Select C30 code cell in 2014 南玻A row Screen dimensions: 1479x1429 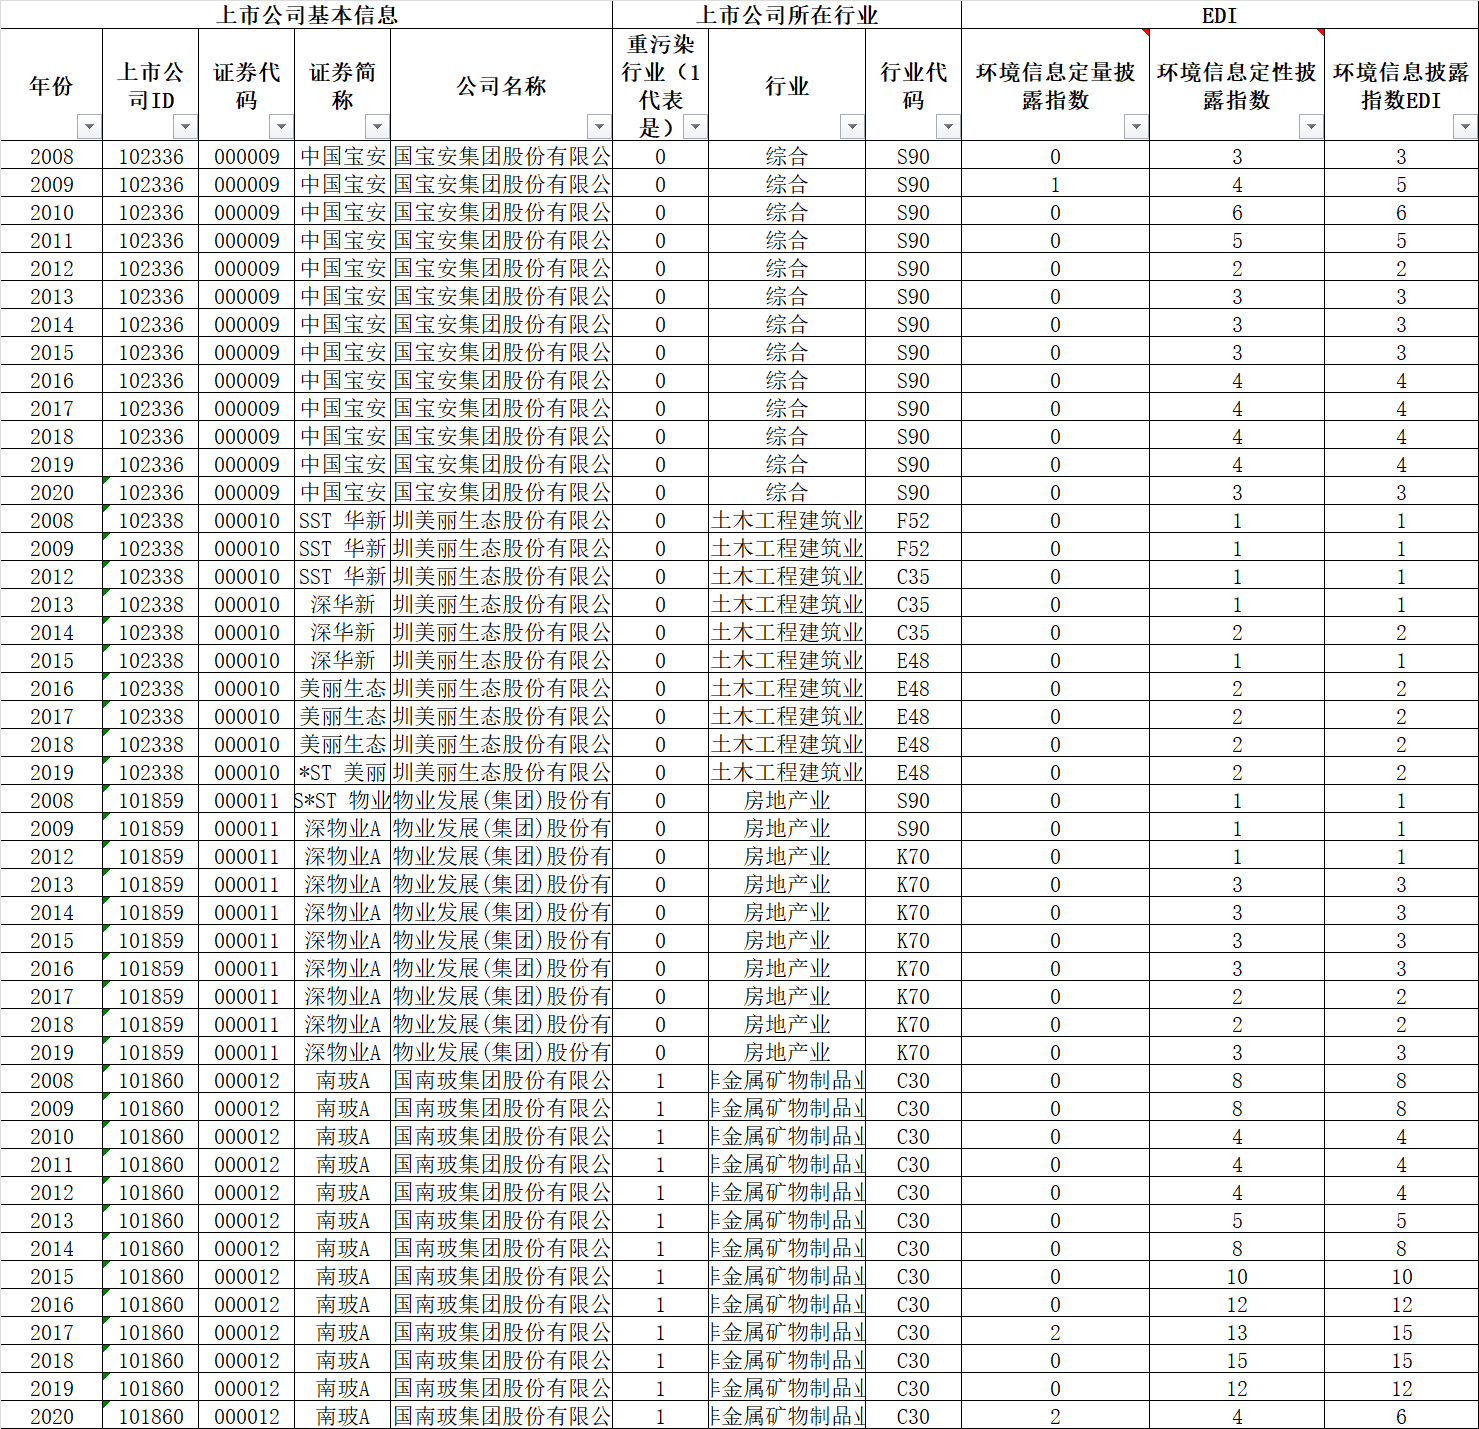point(913,1249)
